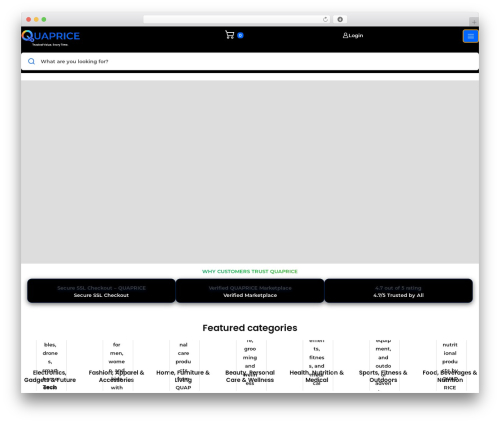This screenshot has width=500, height=423.
Task: Open a new browser tab with plus
Action: tap(474, 22)
